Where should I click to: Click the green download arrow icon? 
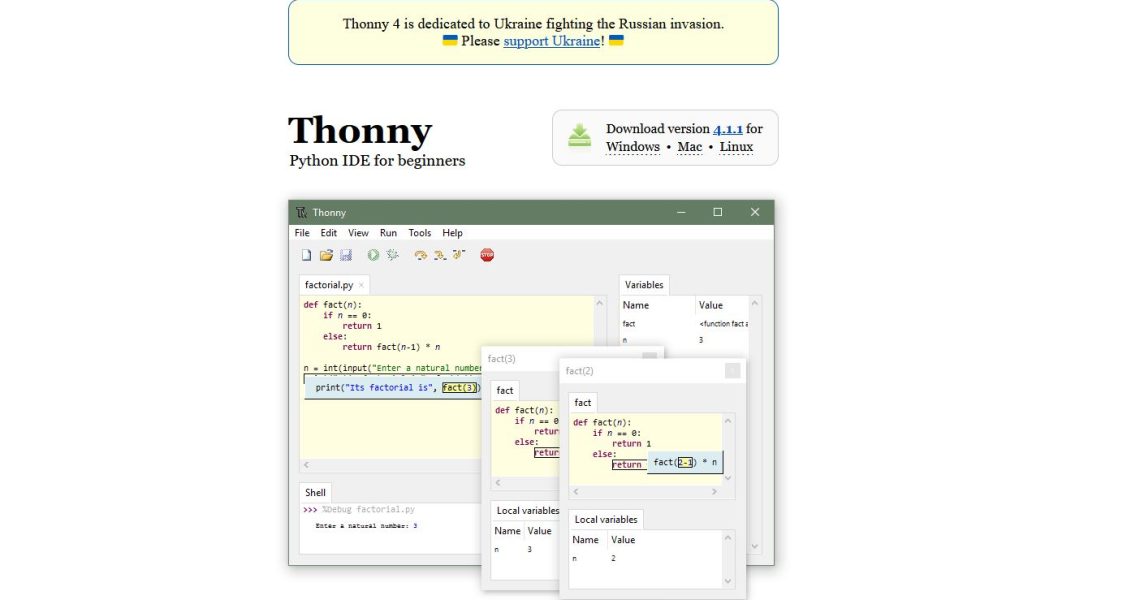click(x=579, y=137)
